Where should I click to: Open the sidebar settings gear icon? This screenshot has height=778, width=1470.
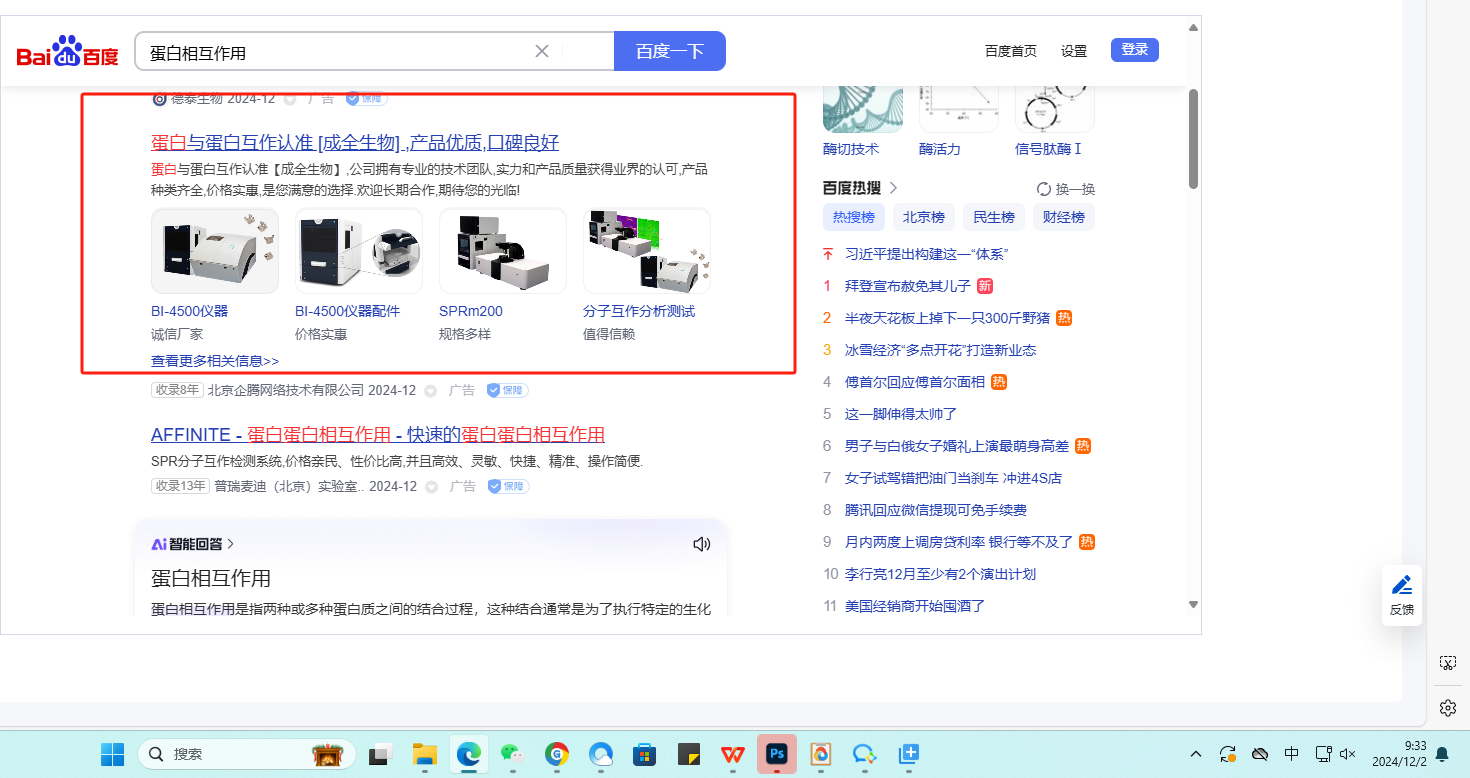coord(1447,708)
